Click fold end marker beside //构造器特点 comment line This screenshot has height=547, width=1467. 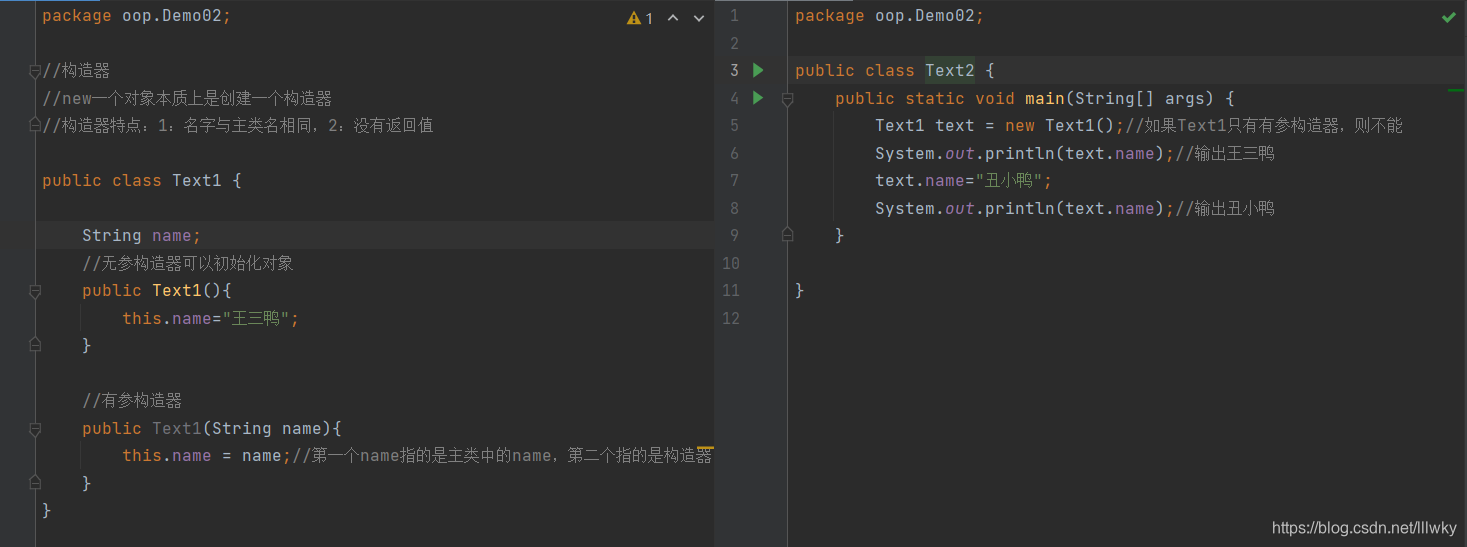point(35,126)
